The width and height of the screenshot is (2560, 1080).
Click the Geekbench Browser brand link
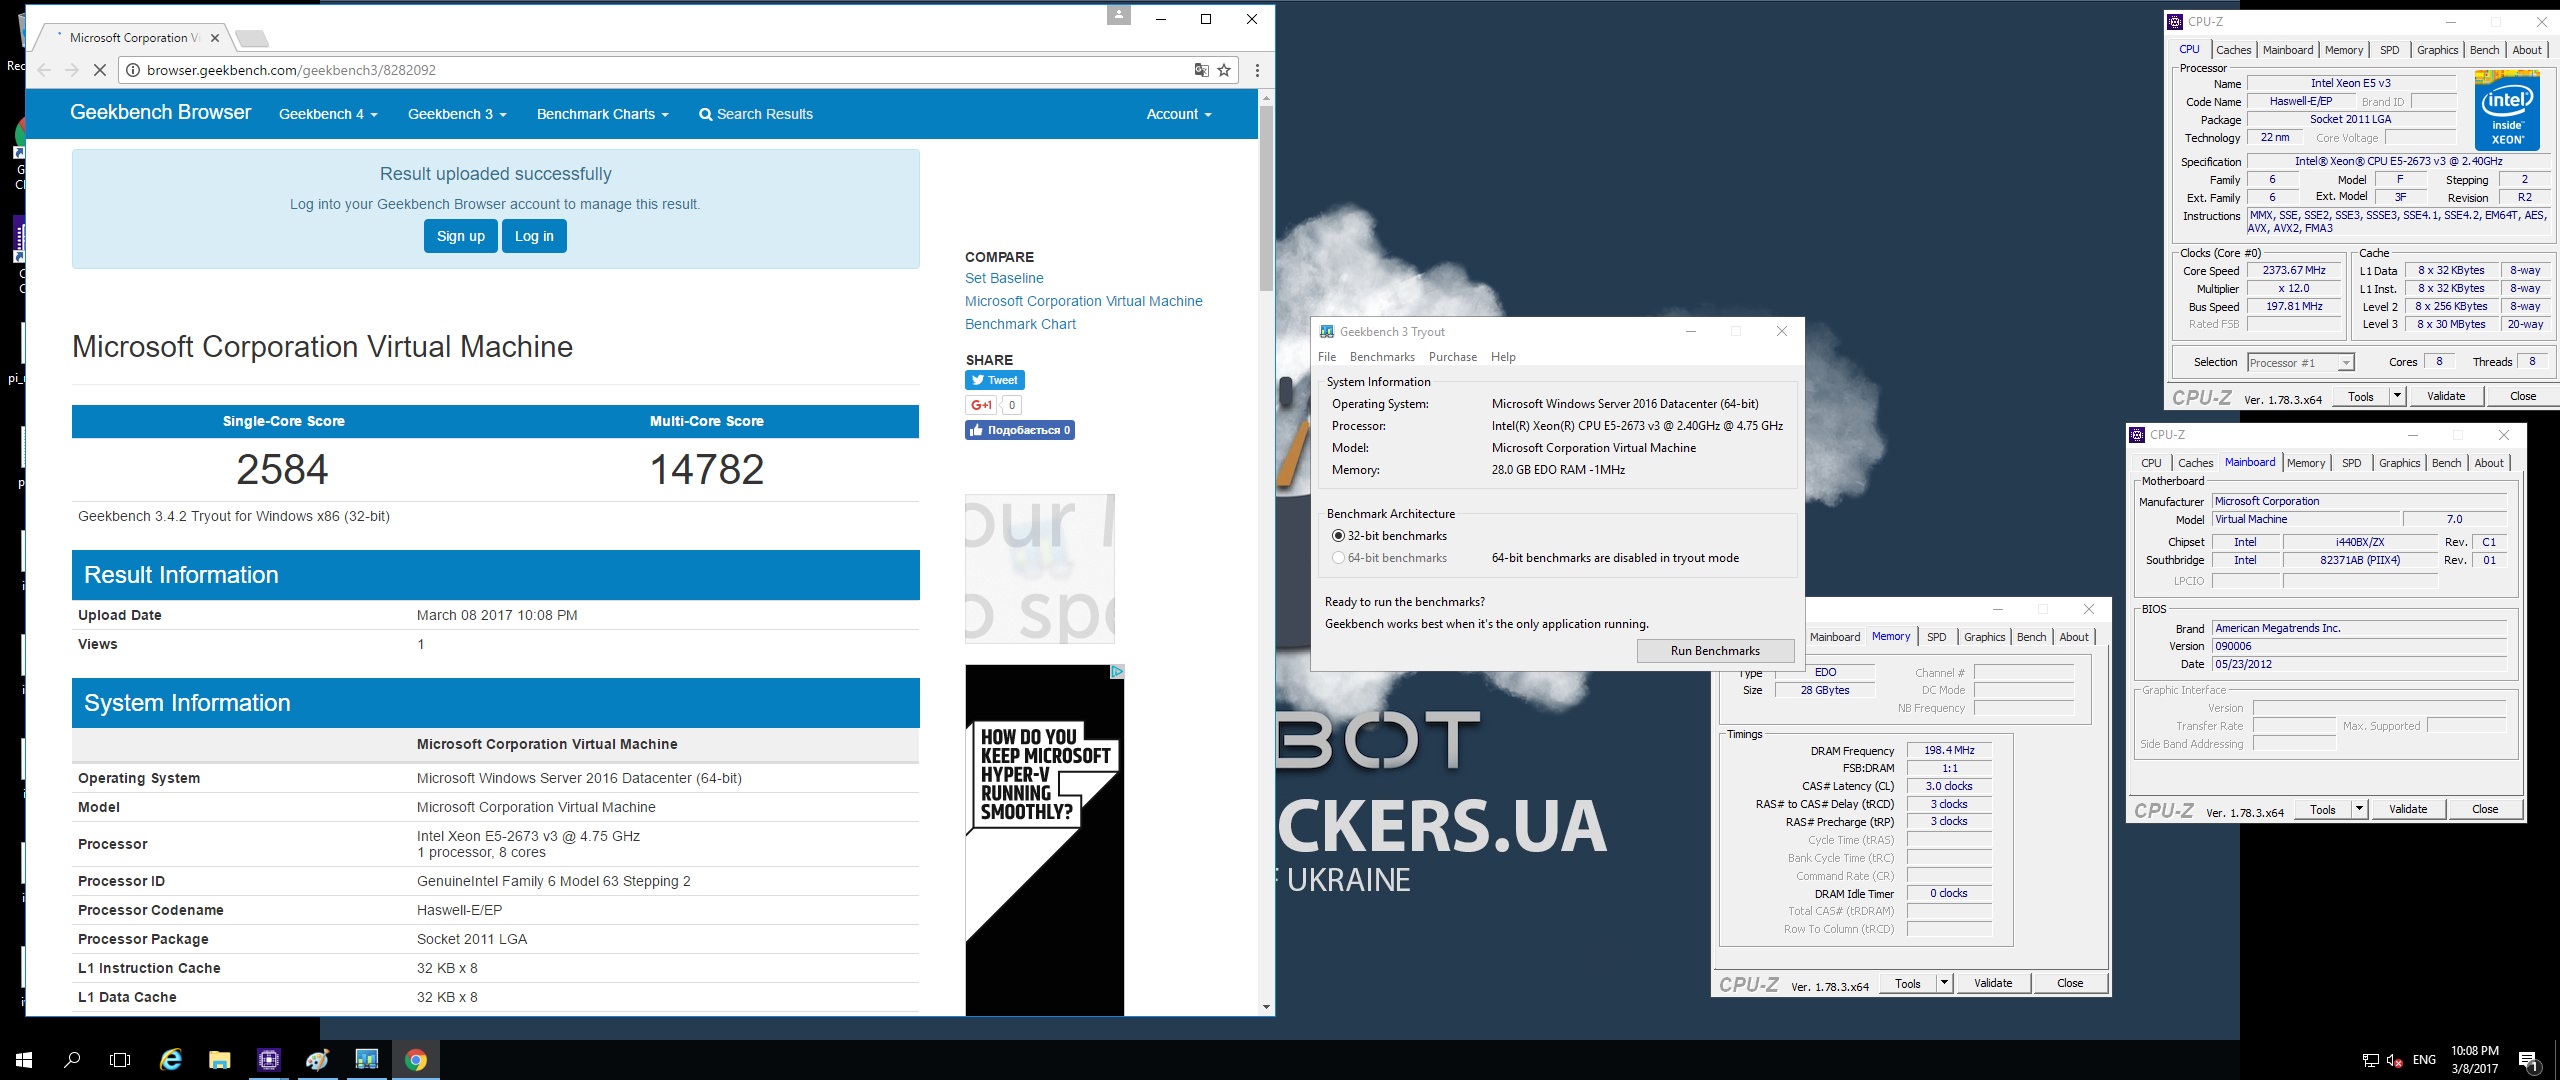coord(160,112)
